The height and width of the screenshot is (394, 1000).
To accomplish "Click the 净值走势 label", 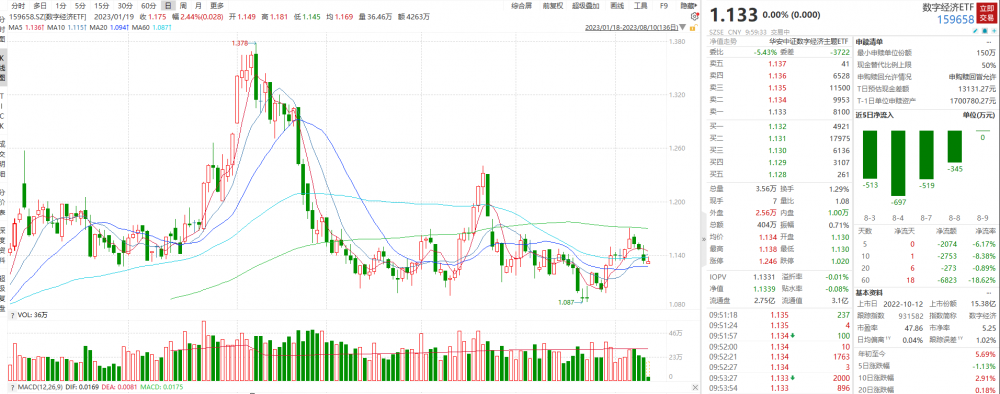I will (724, 40).
